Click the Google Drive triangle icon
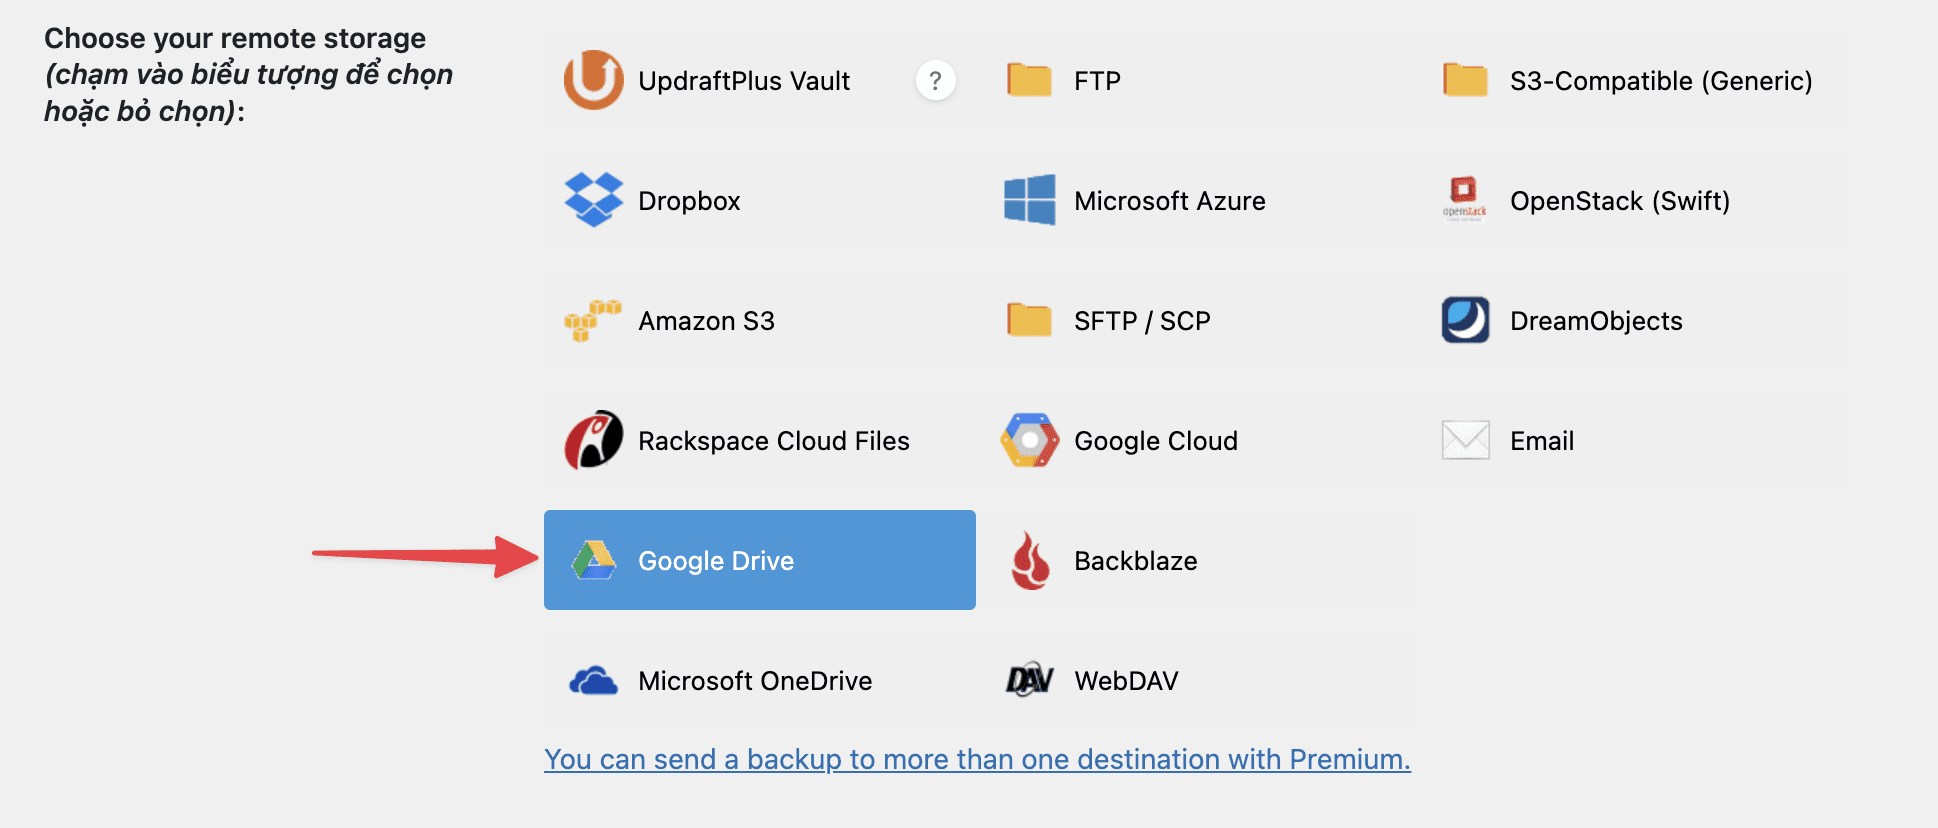The image size is (1938, 828). 594,560
